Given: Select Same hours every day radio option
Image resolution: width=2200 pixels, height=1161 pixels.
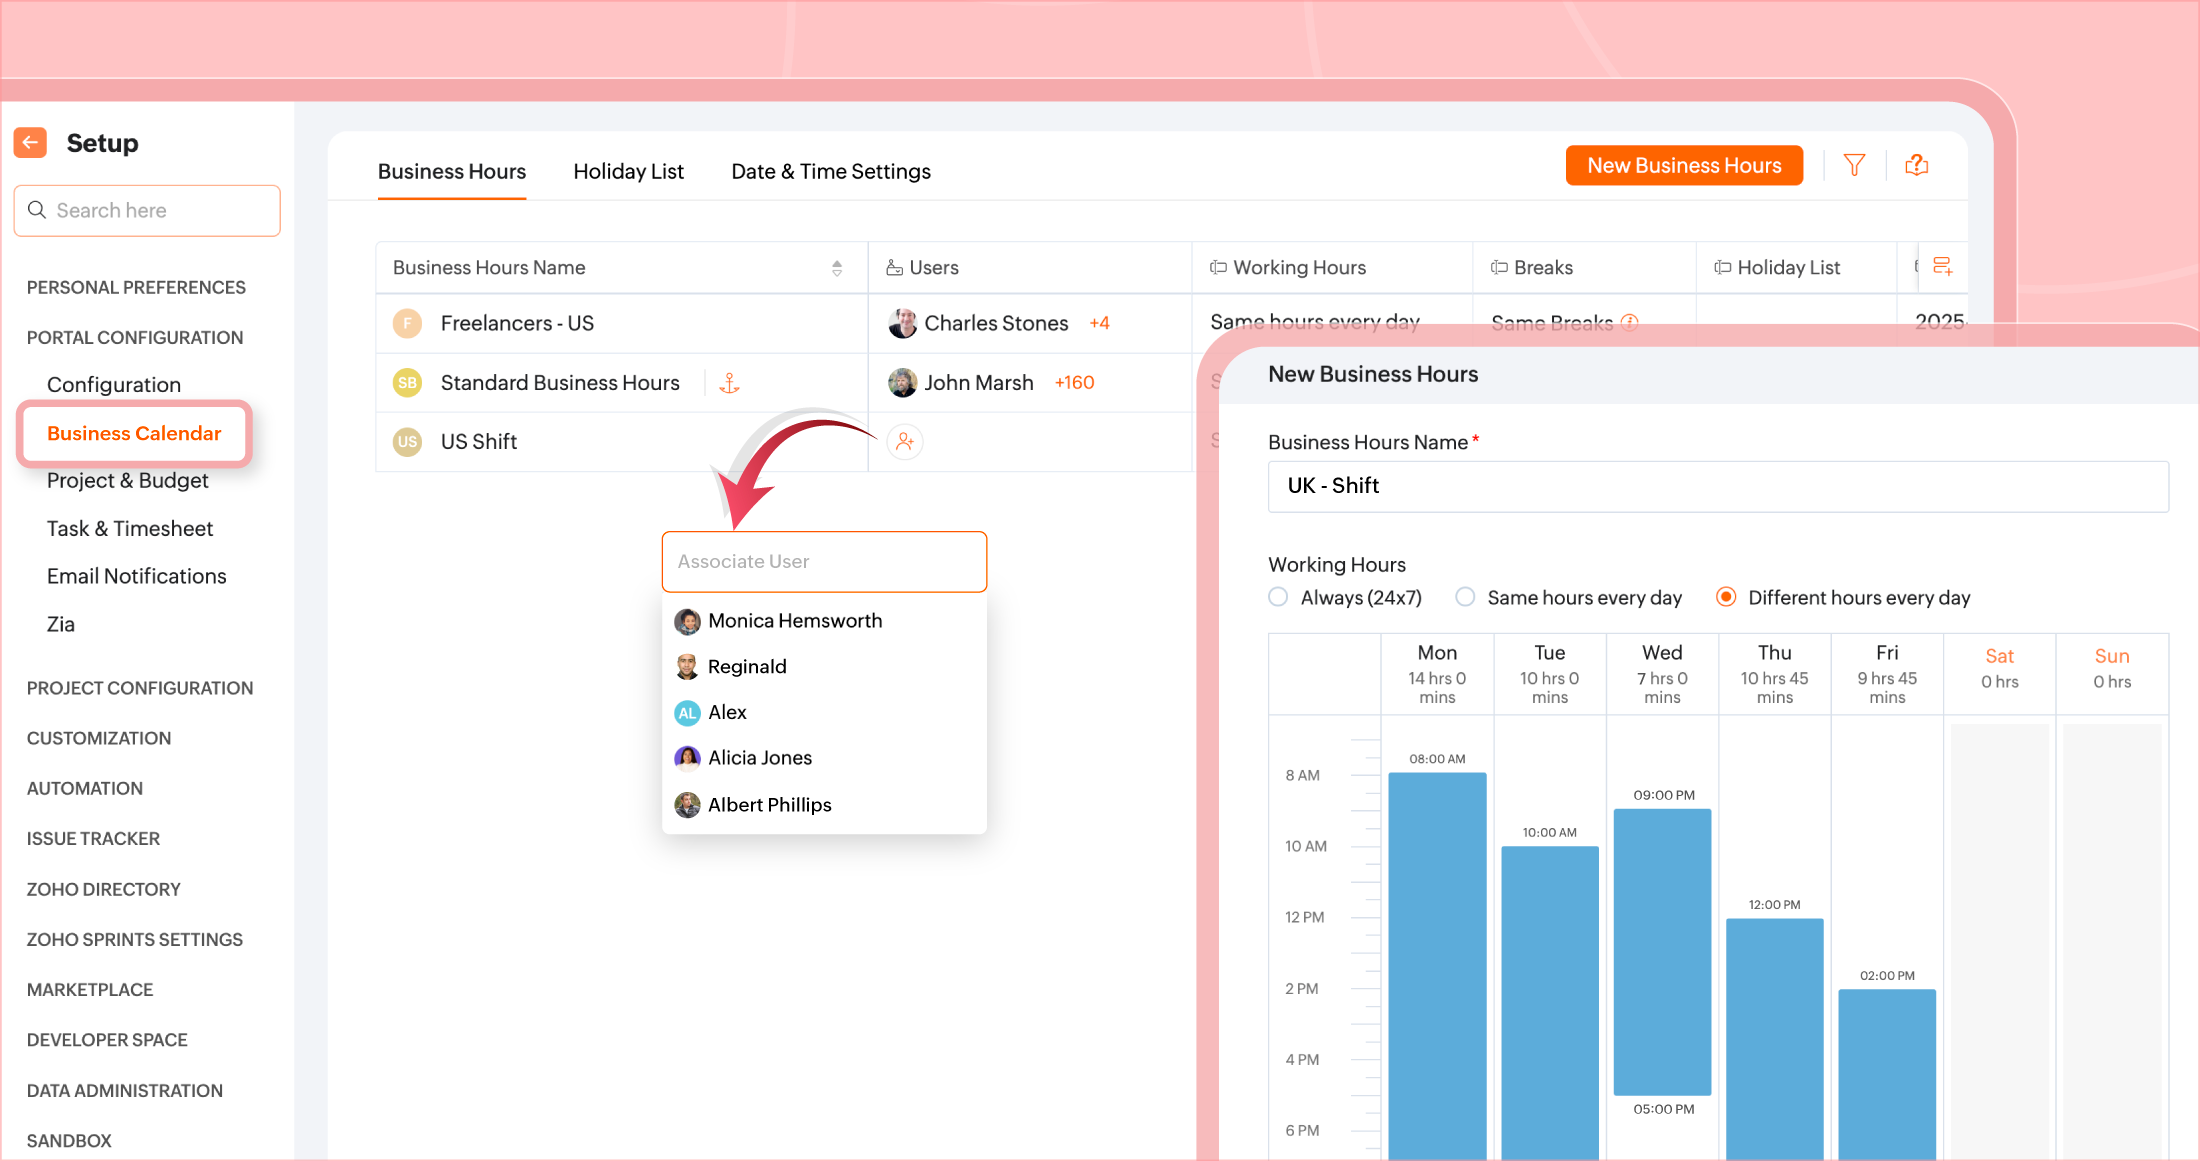Looking at the screenshot, I should click(1465, 597).
